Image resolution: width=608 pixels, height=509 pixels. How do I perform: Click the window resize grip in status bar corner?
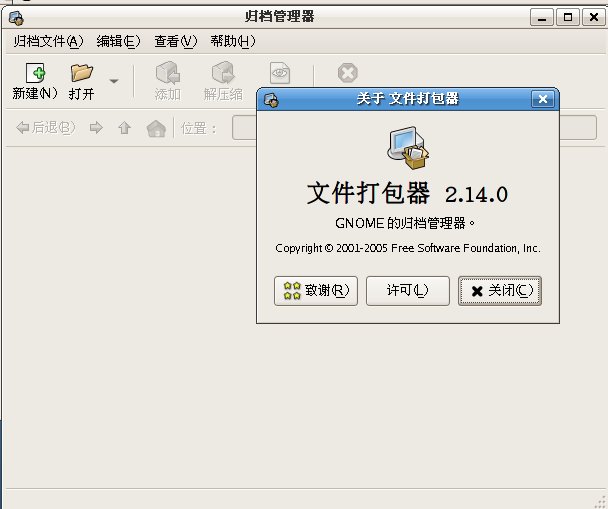tap(600, 502)
